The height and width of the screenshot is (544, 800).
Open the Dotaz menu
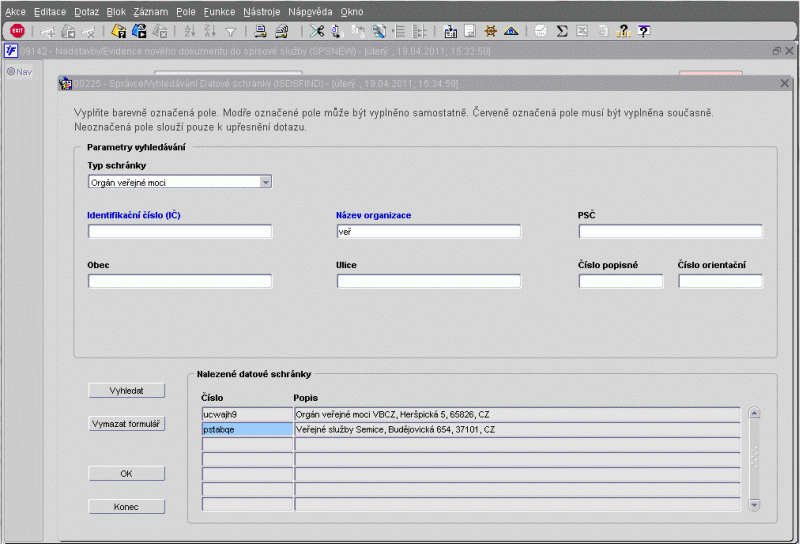86,10
